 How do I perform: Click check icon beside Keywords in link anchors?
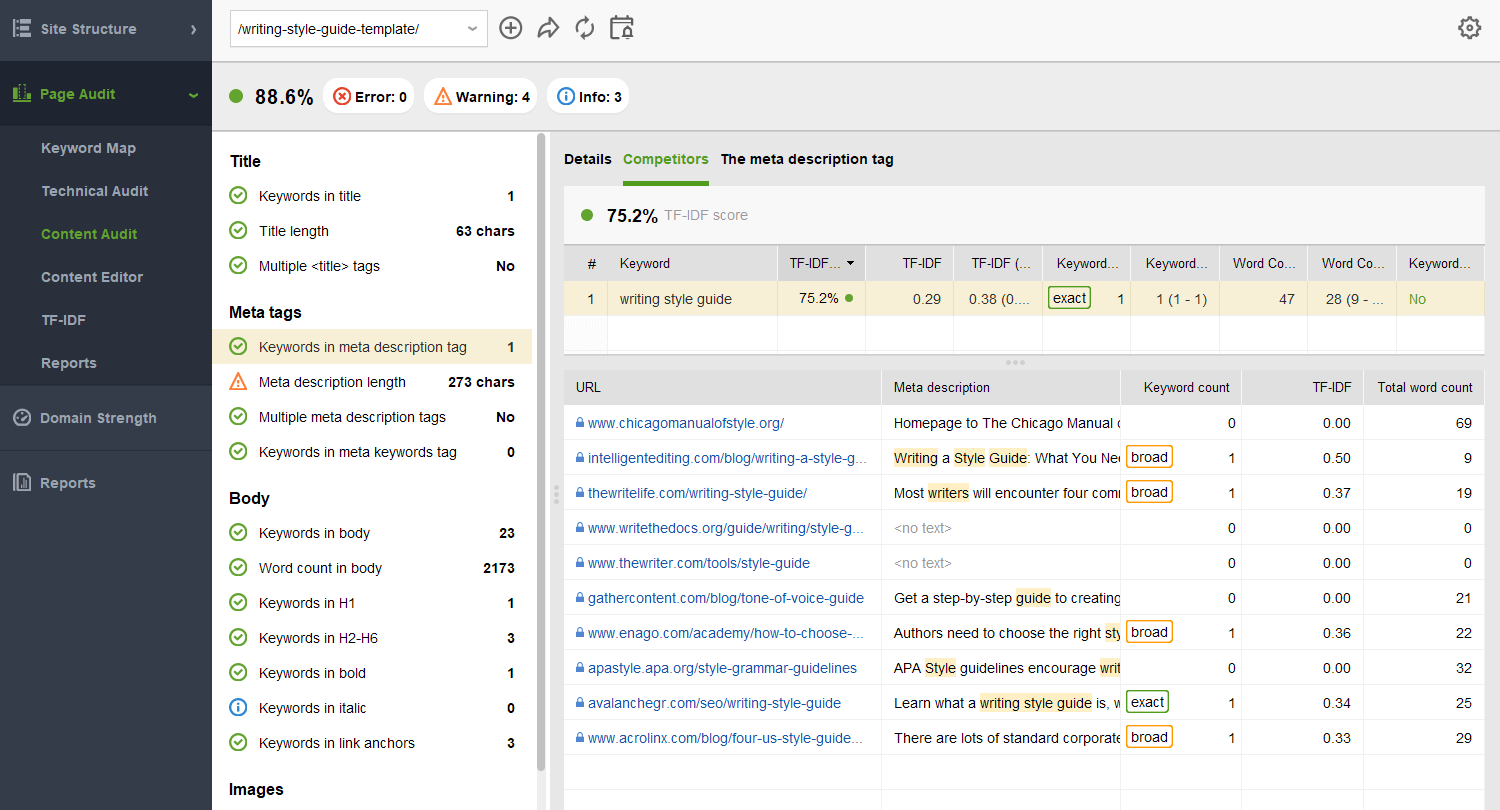tap(238, 743)
